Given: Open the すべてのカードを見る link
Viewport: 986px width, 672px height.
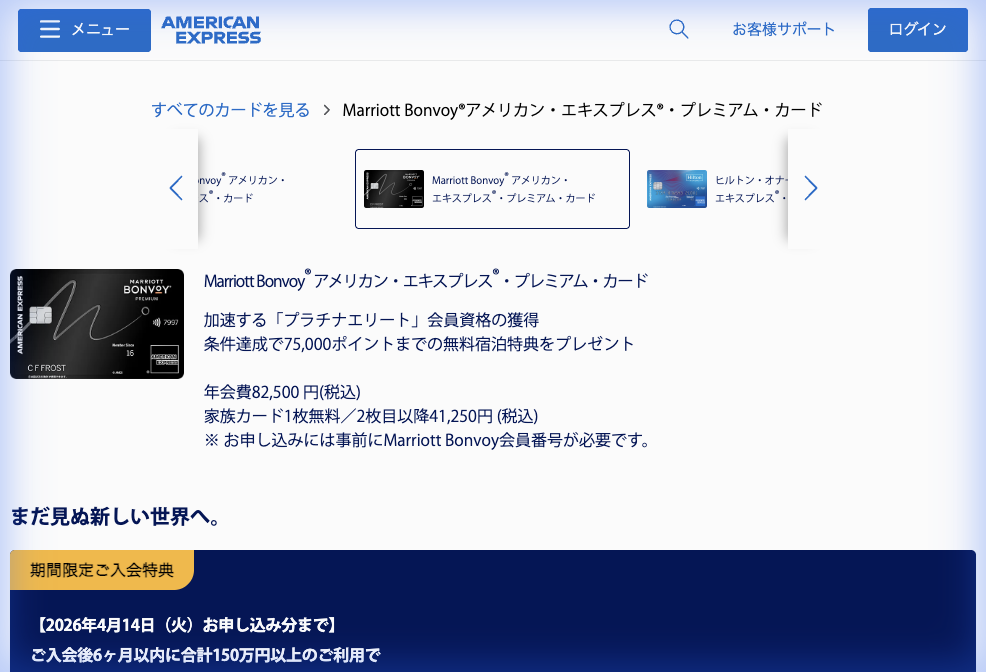Looking at the screenshot, I should pos(230,110).
